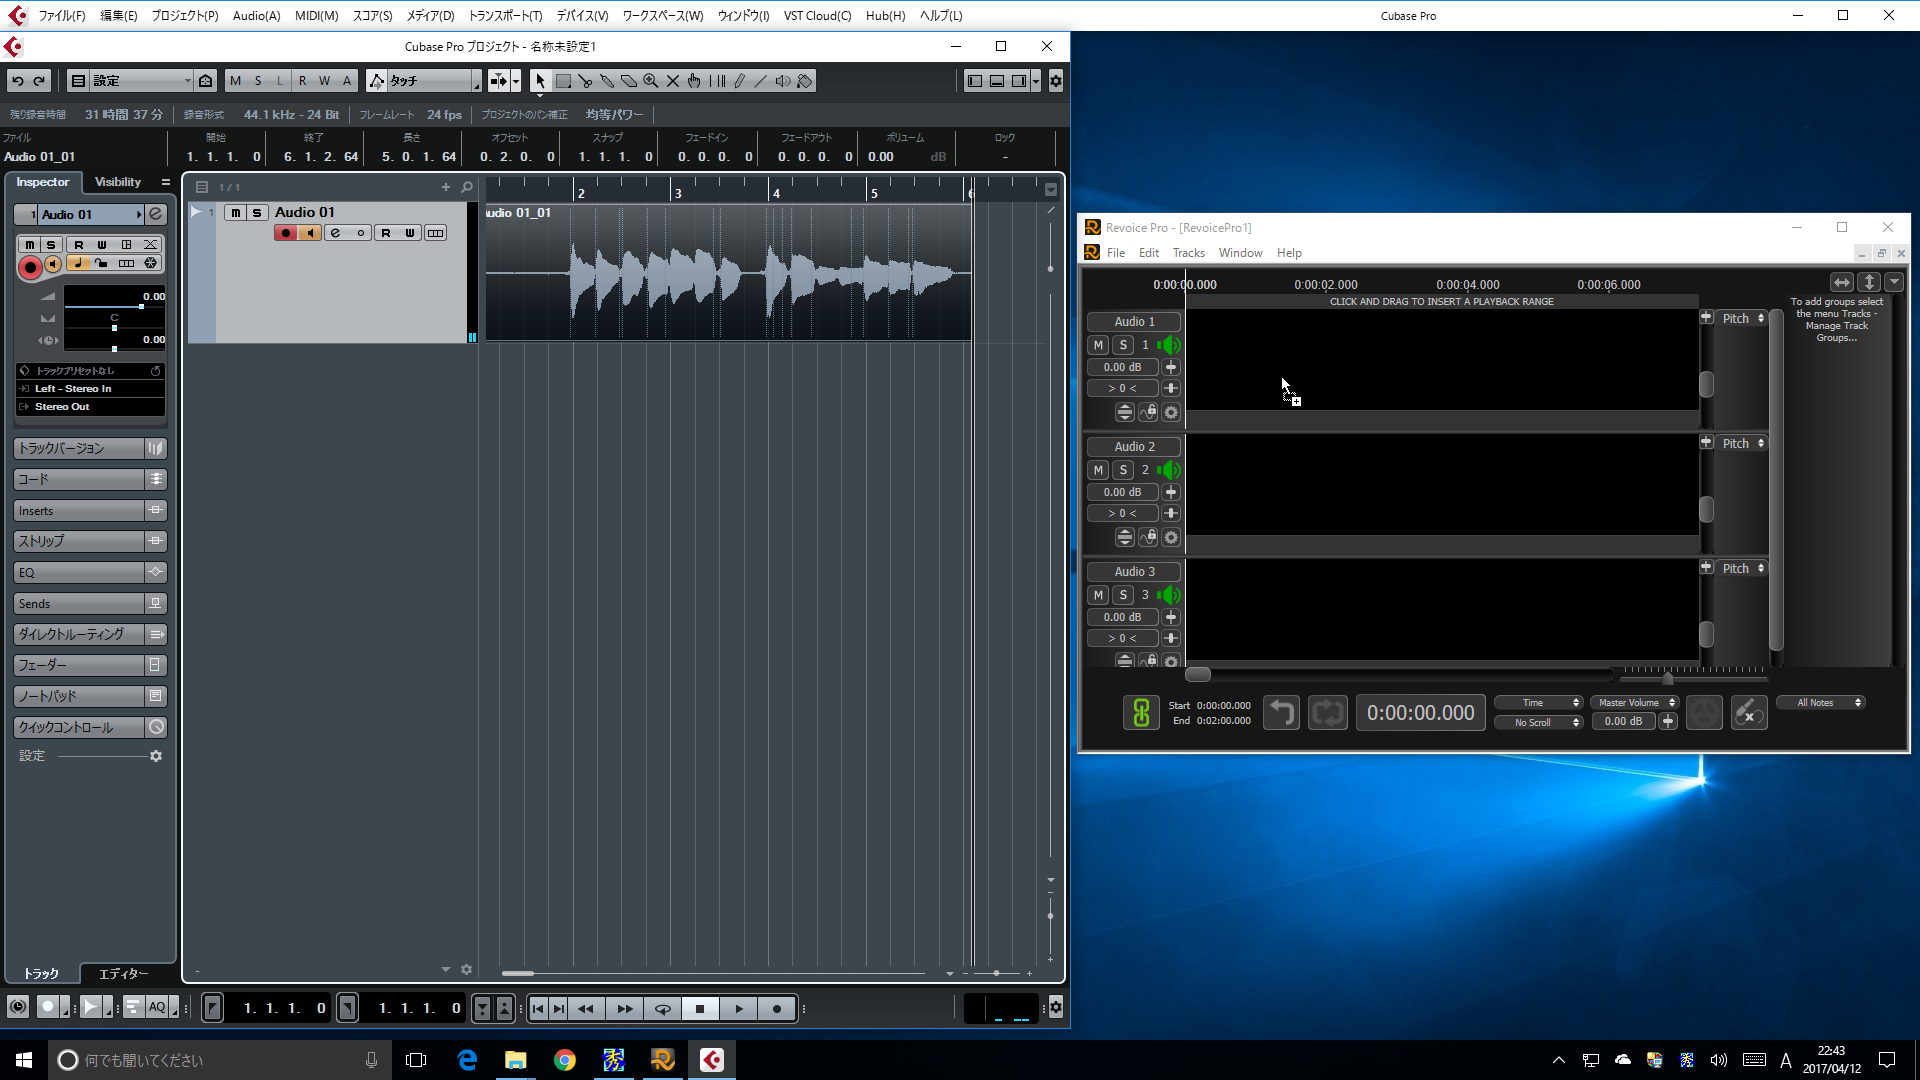The height and width of the screenshot is (1080, 1920).
Task: Click the Record button in Cubase transport
Action: pyautogui.click(x=777, y=1009)
